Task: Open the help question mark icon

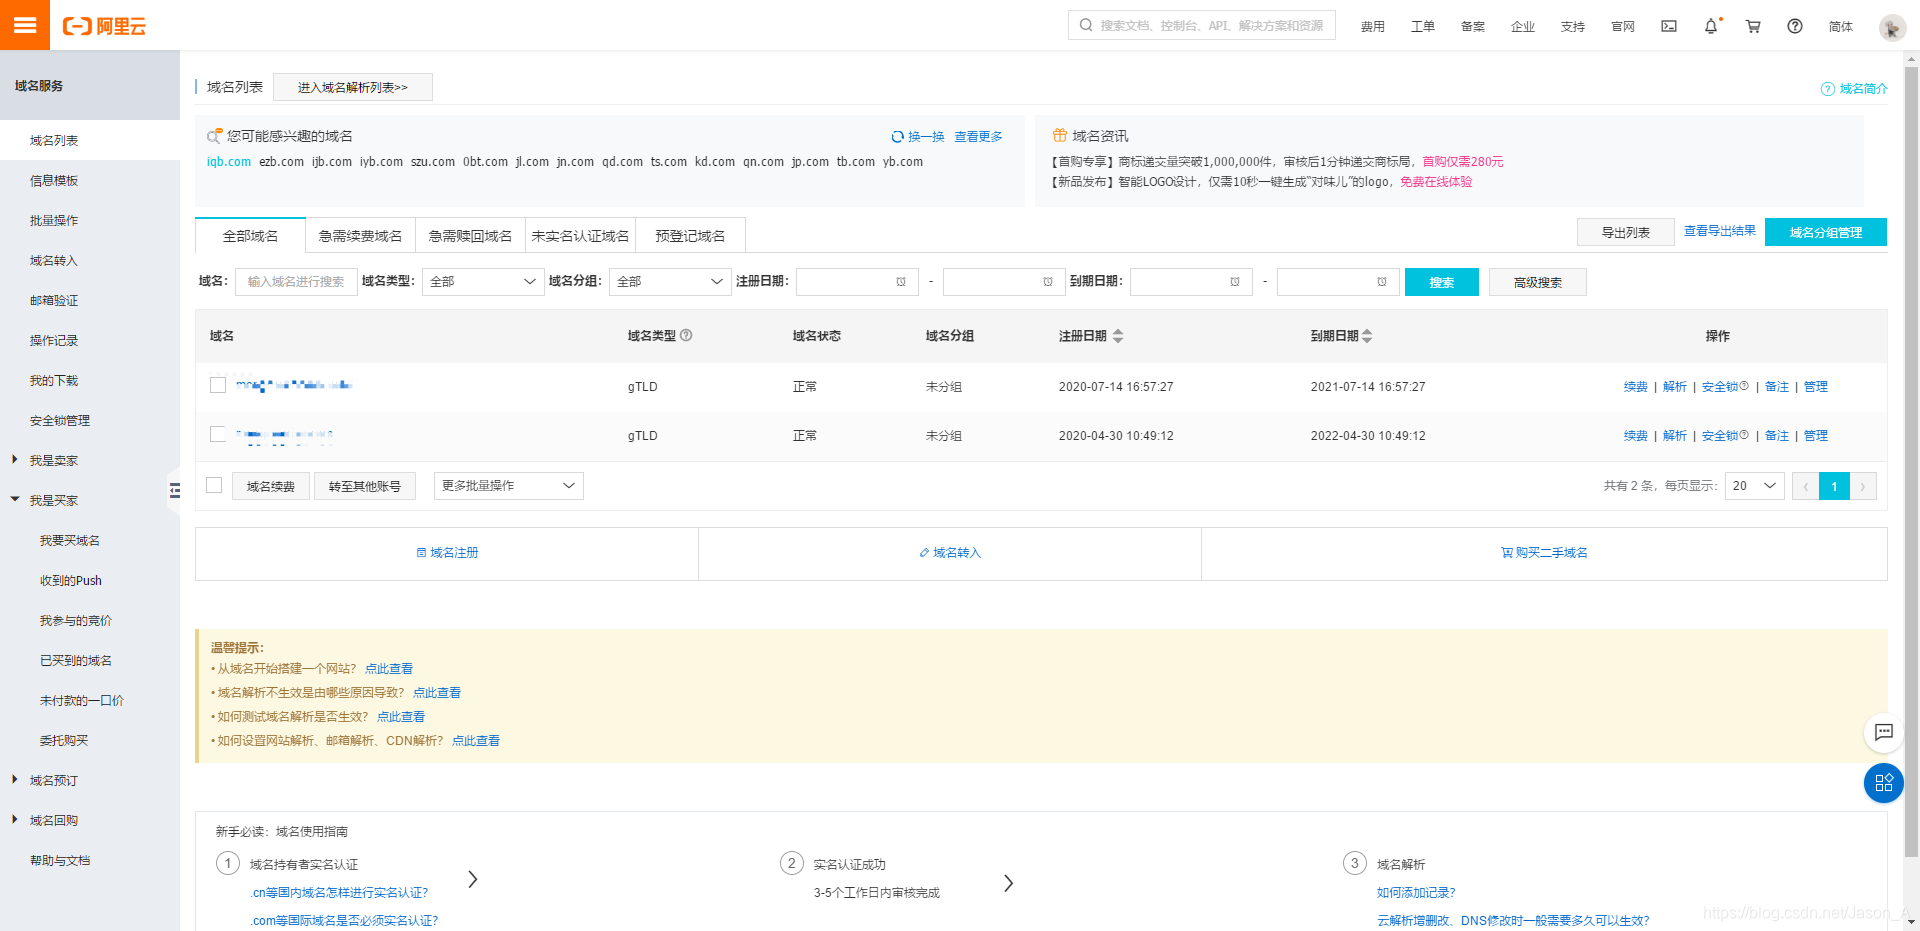Action: 1795,26
